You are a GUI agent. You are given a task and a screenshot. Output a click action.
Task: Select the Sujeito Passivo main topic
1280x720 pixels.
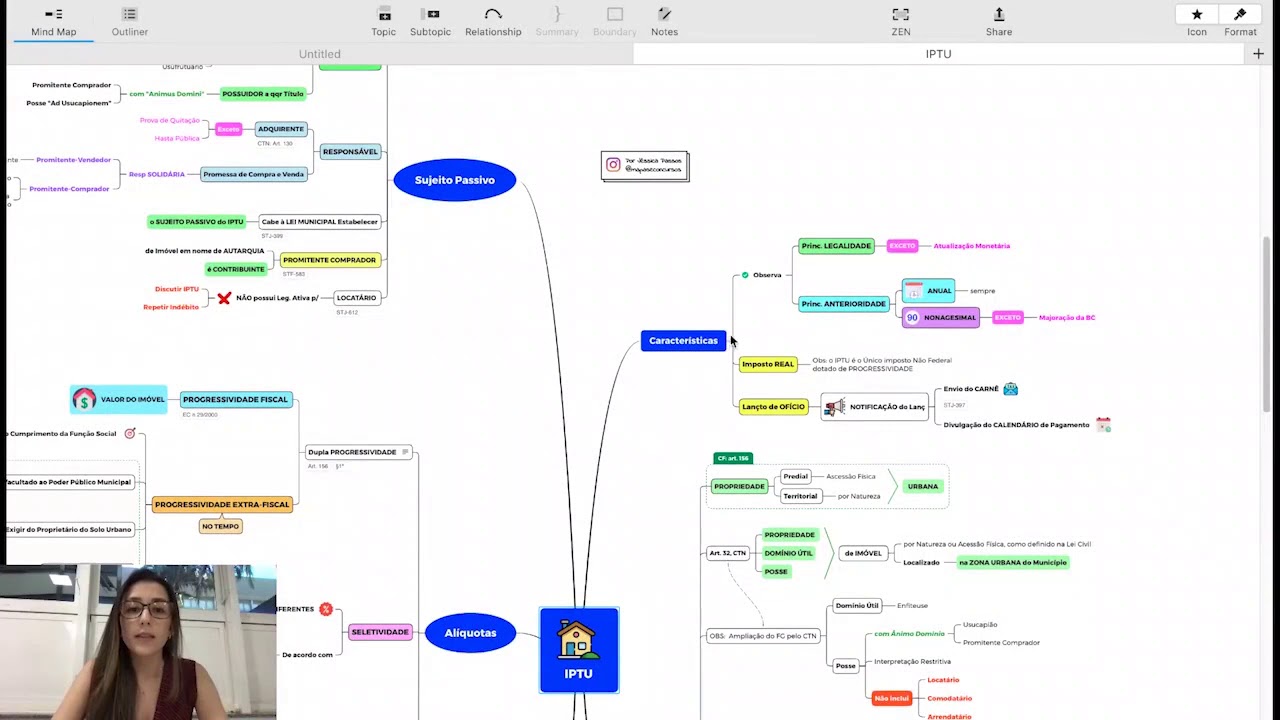[x=455, y=180]
